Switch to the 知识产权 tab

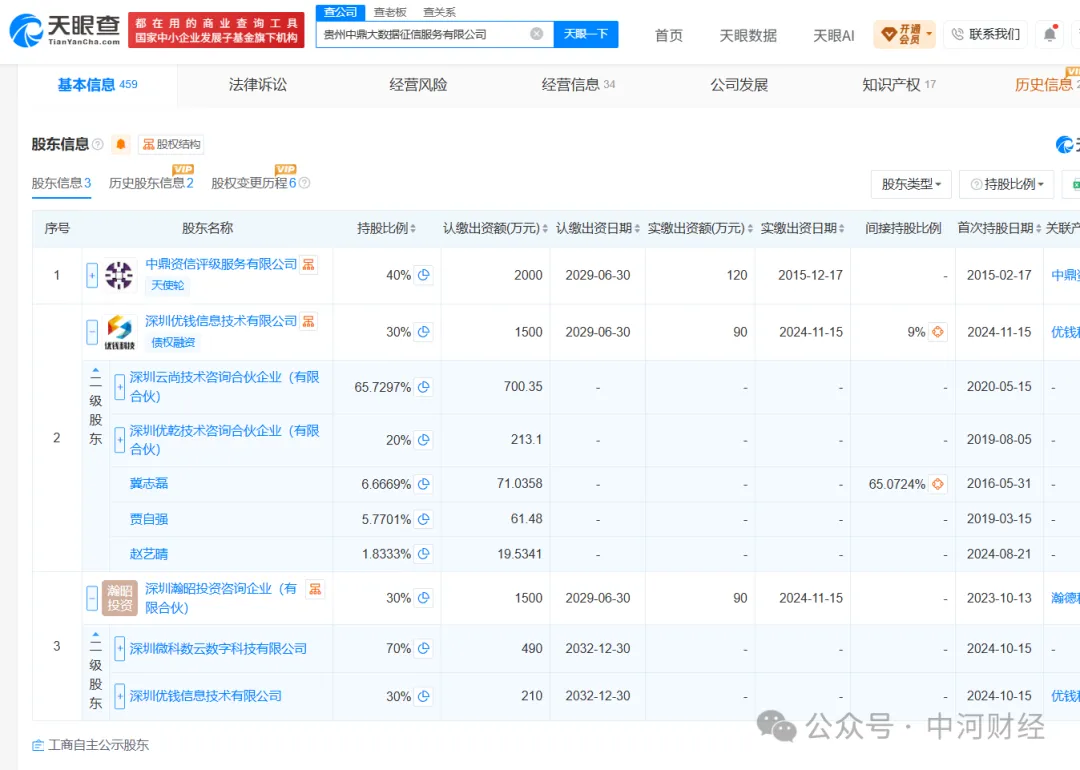point(899,85)
